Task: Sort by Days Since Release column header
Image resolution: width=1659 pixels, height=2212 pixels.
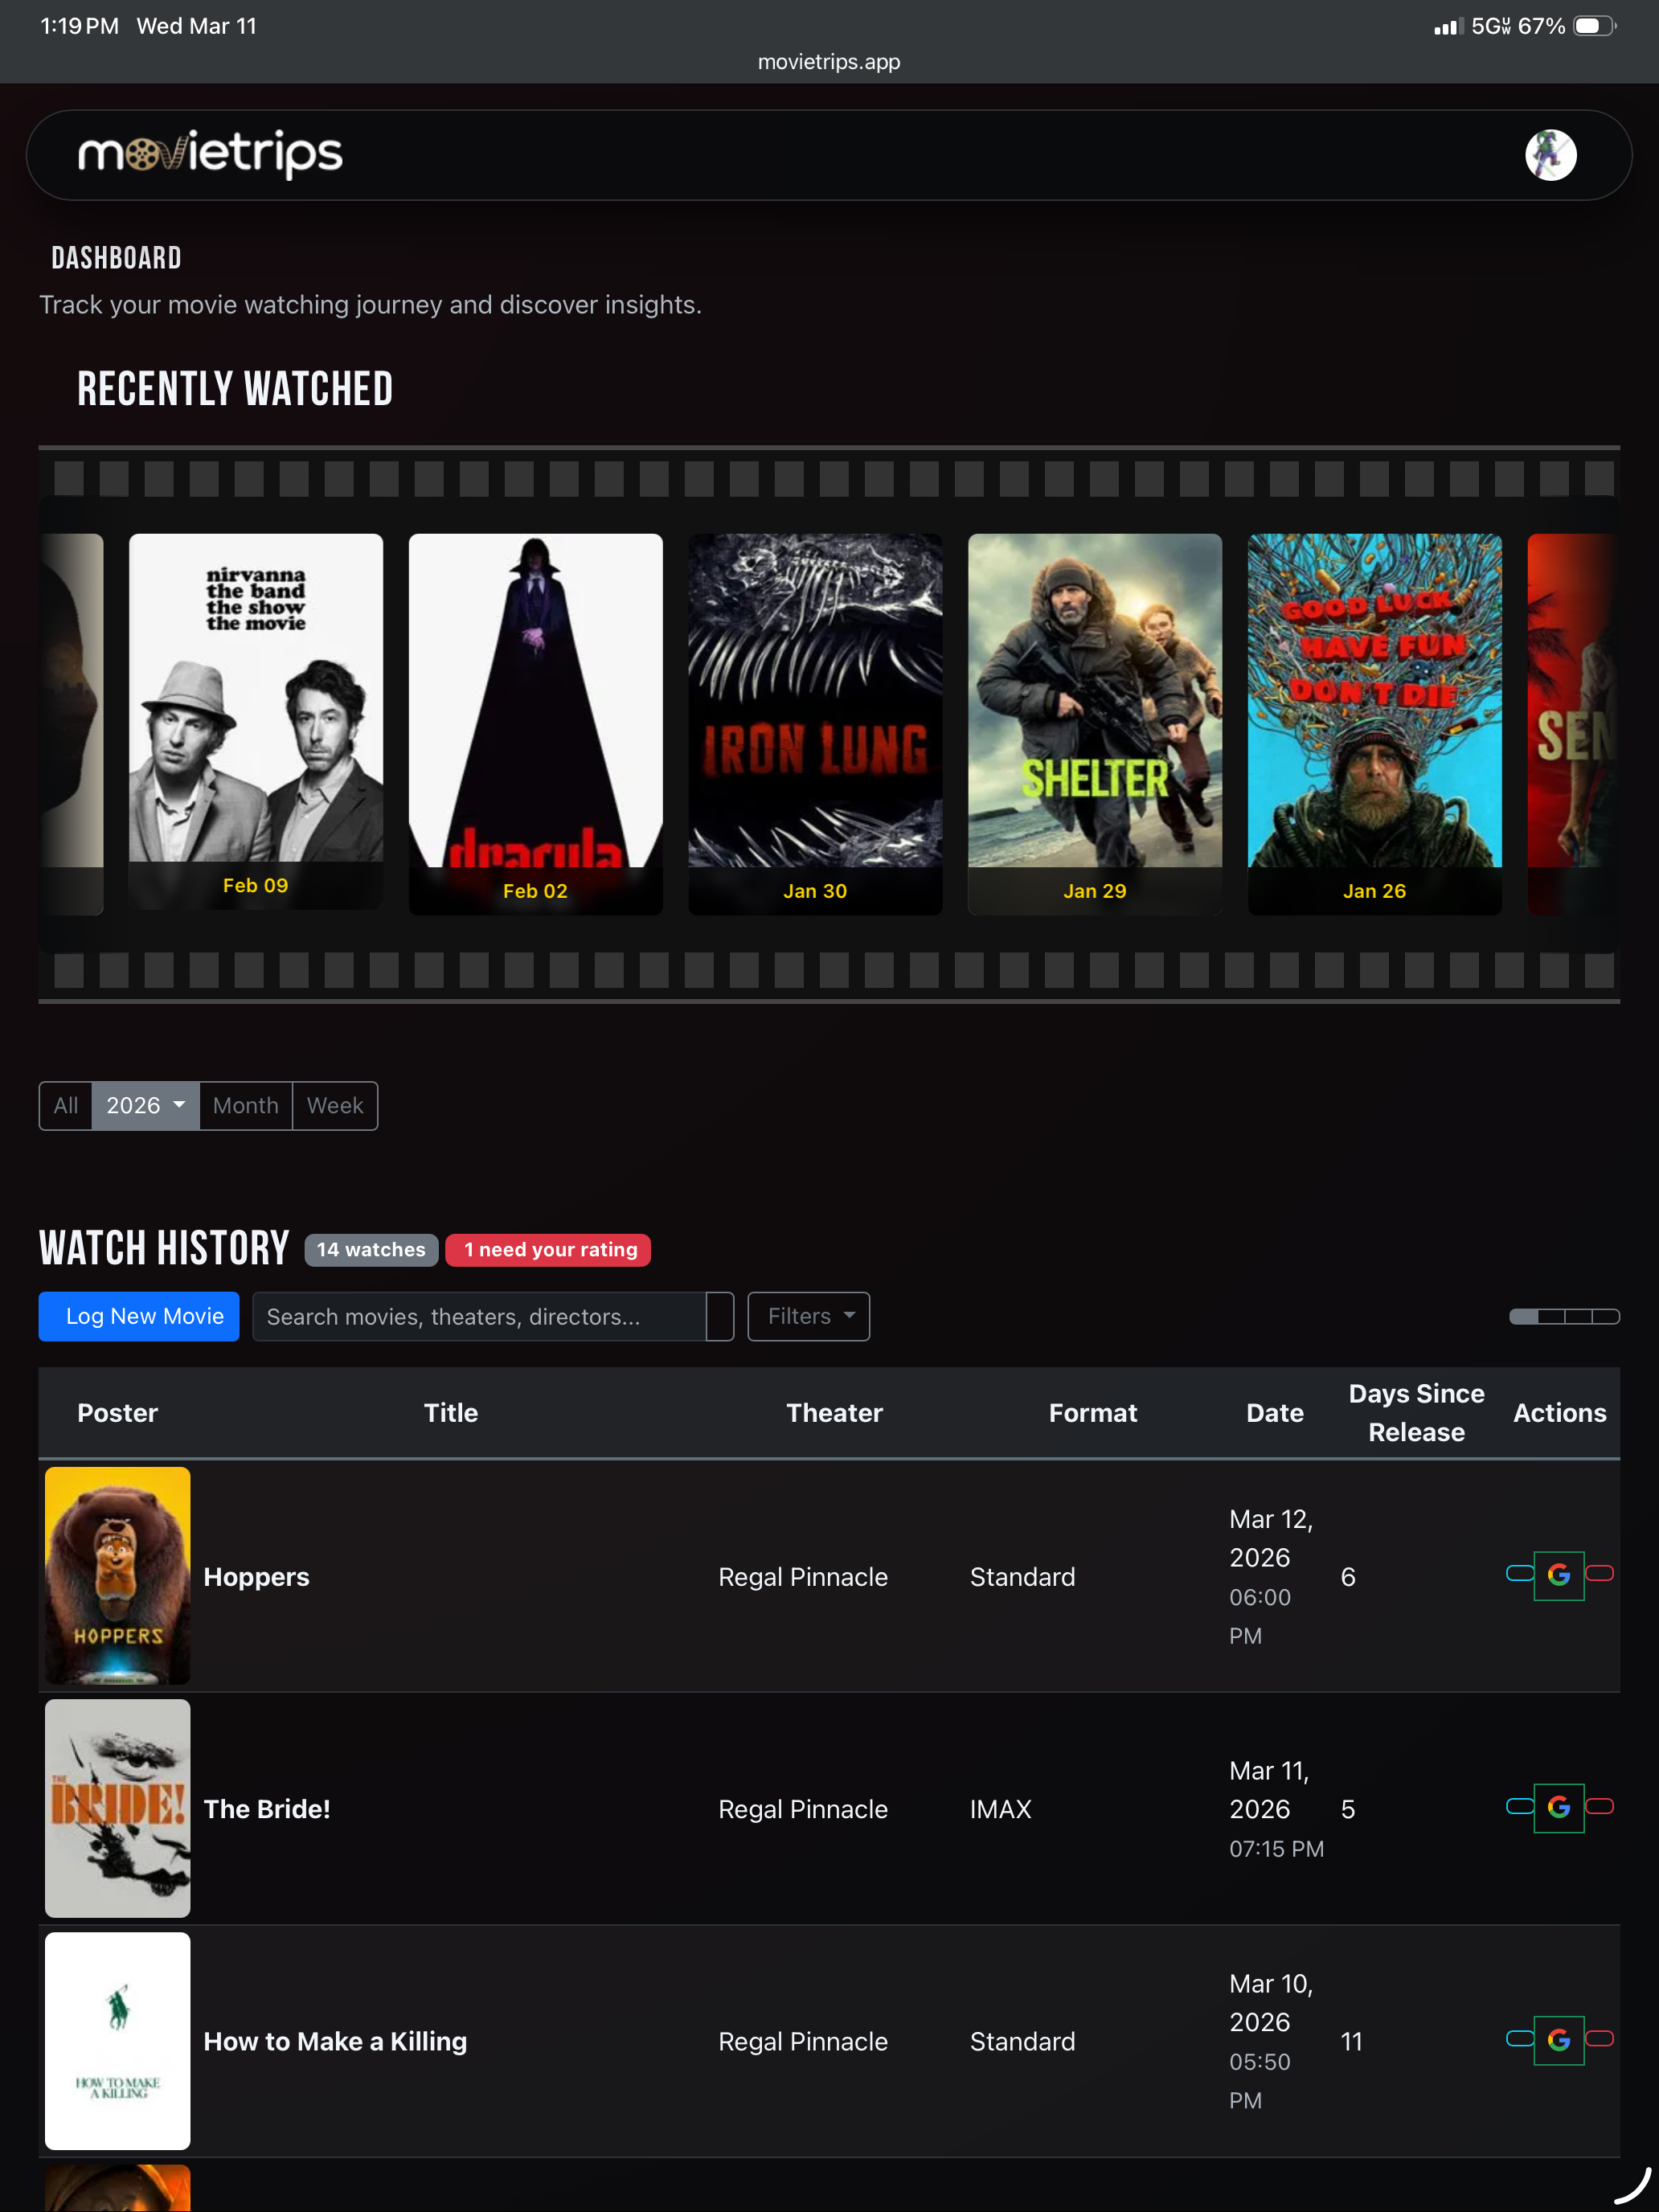Action: [x=1416, y=1413]
